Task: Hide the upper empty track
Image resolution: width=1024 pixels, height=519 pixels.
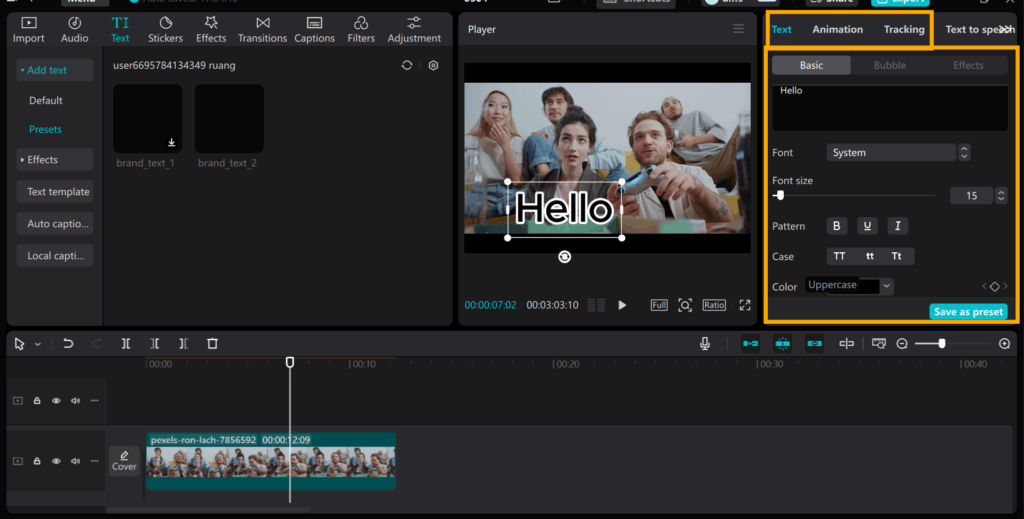Action: click(56, 401)
